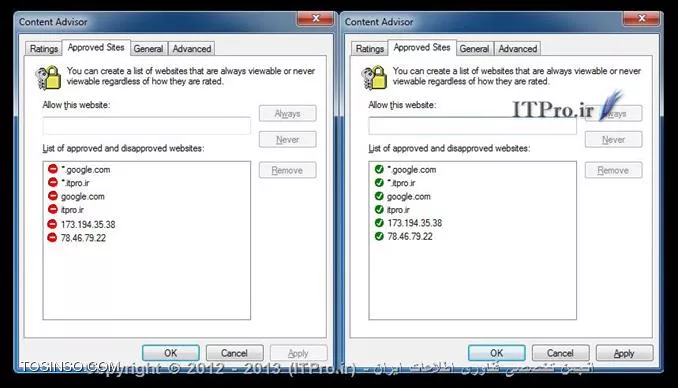The image size is (678, 388).
Task: Select *.itpro.ir entry in right list
Action: coord(401,183)
